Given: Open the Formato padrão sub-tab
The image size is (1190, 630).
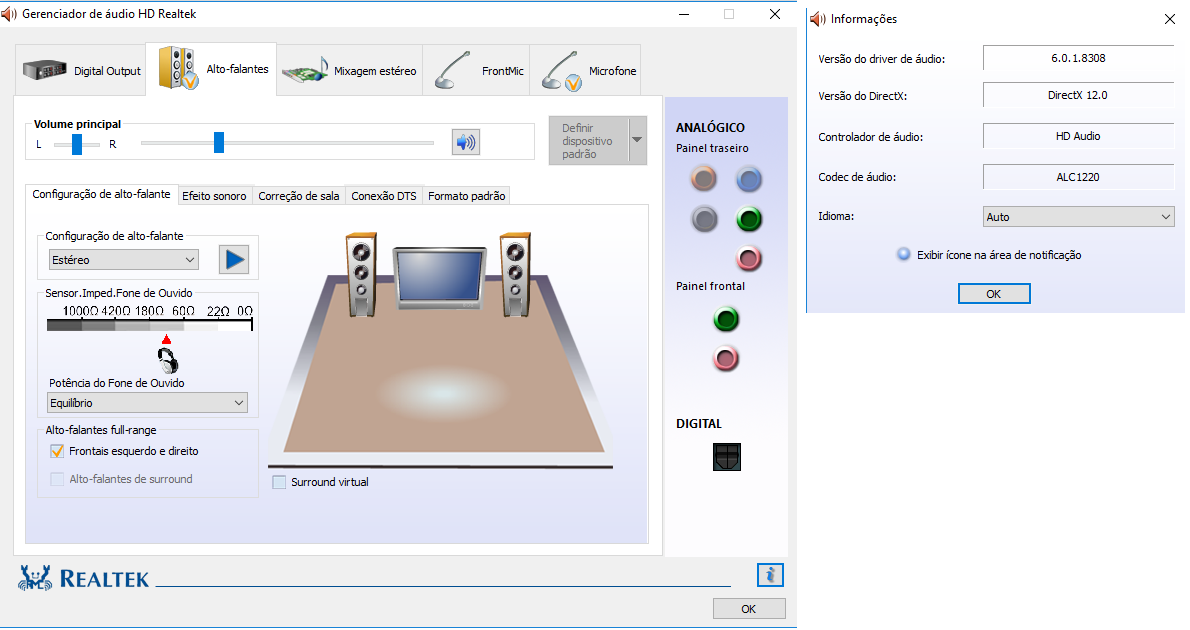Looking at the screenshot, I should [467, 196].
